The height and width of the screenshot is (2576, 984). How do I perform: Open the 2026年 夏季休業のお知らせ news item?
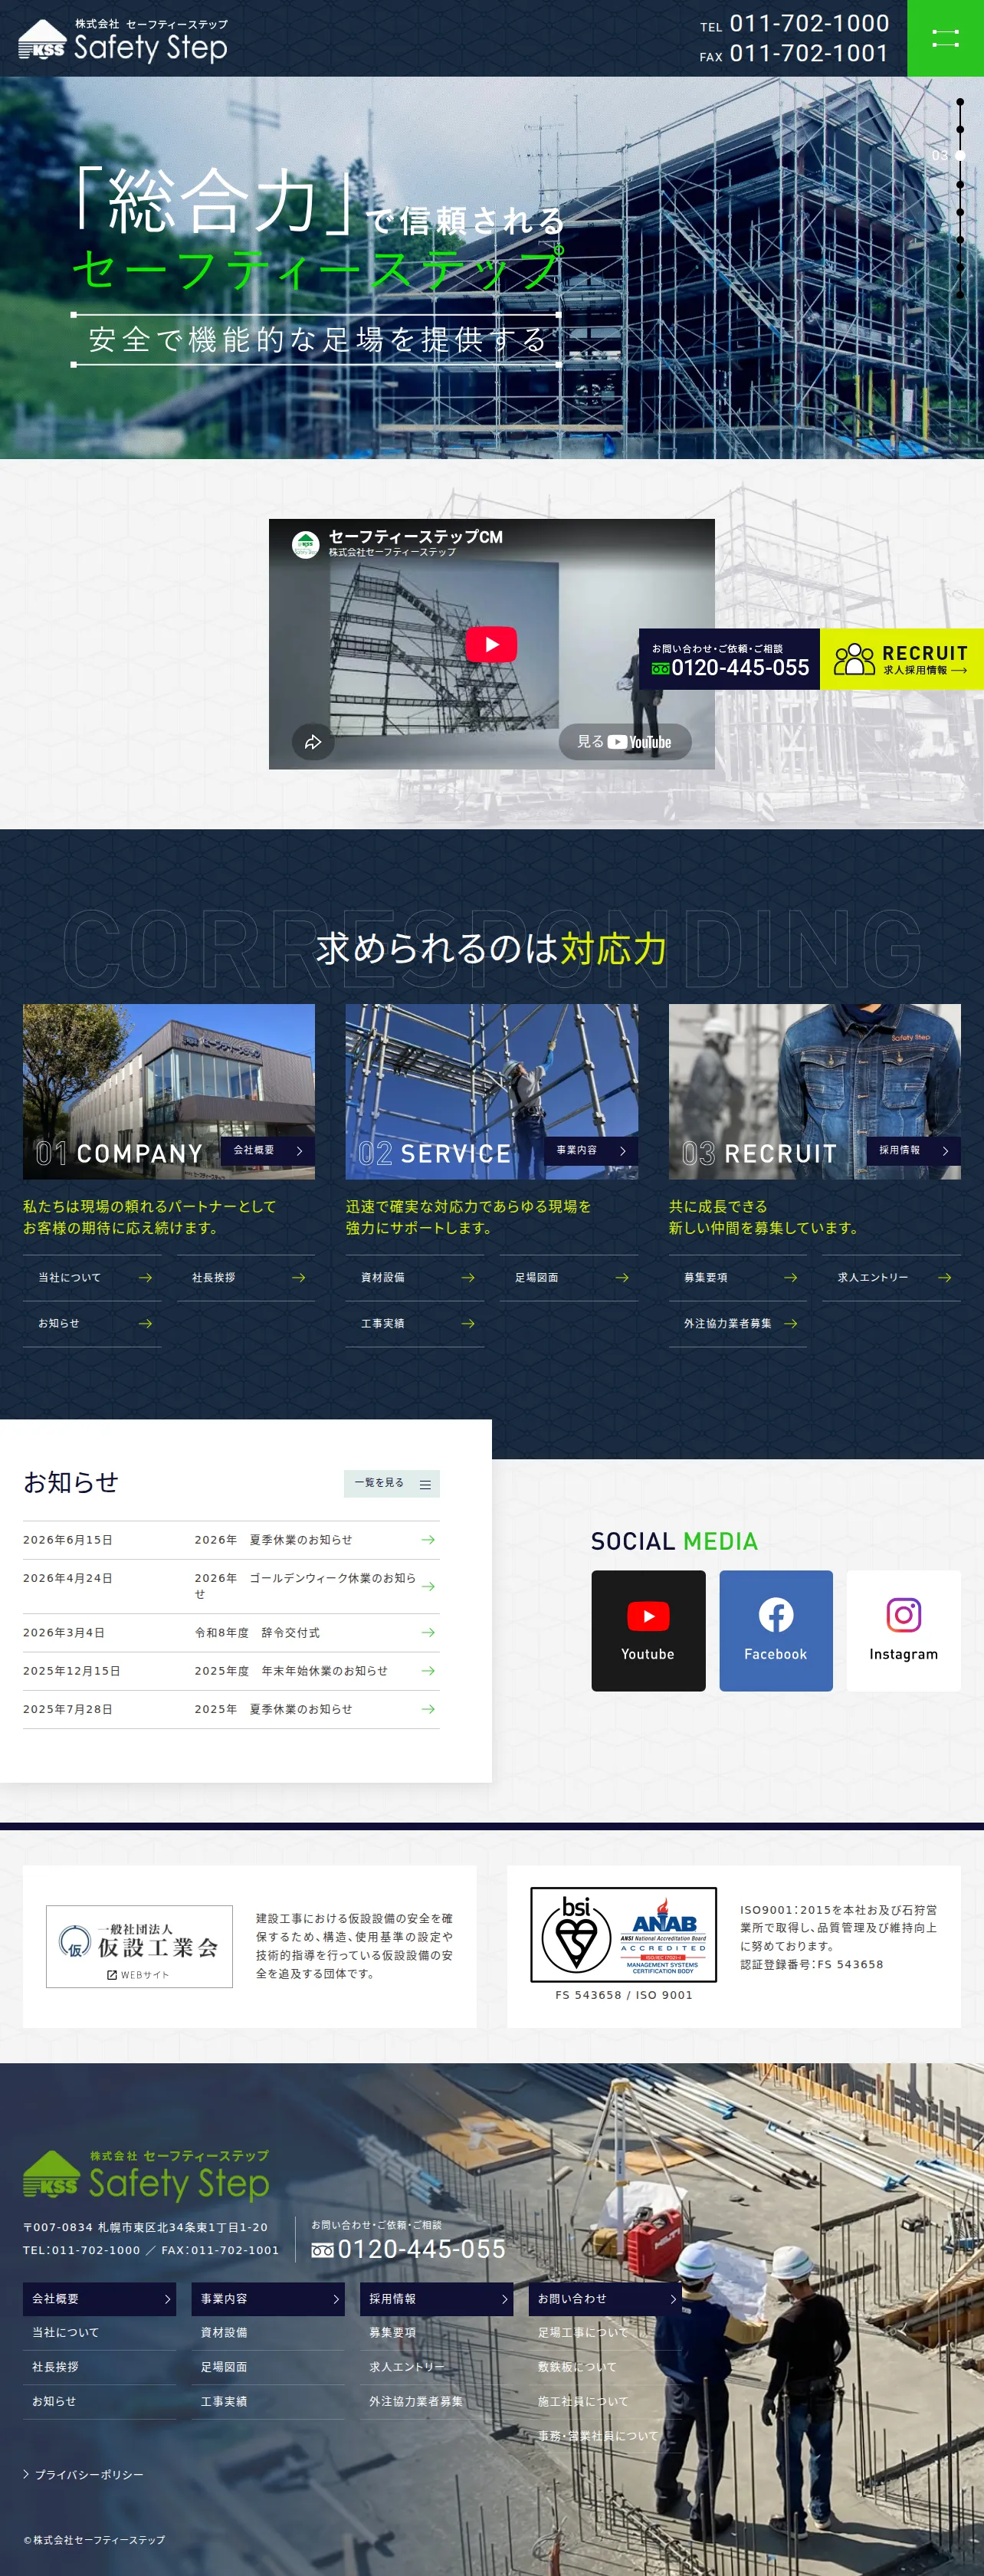pos(231,1540)
